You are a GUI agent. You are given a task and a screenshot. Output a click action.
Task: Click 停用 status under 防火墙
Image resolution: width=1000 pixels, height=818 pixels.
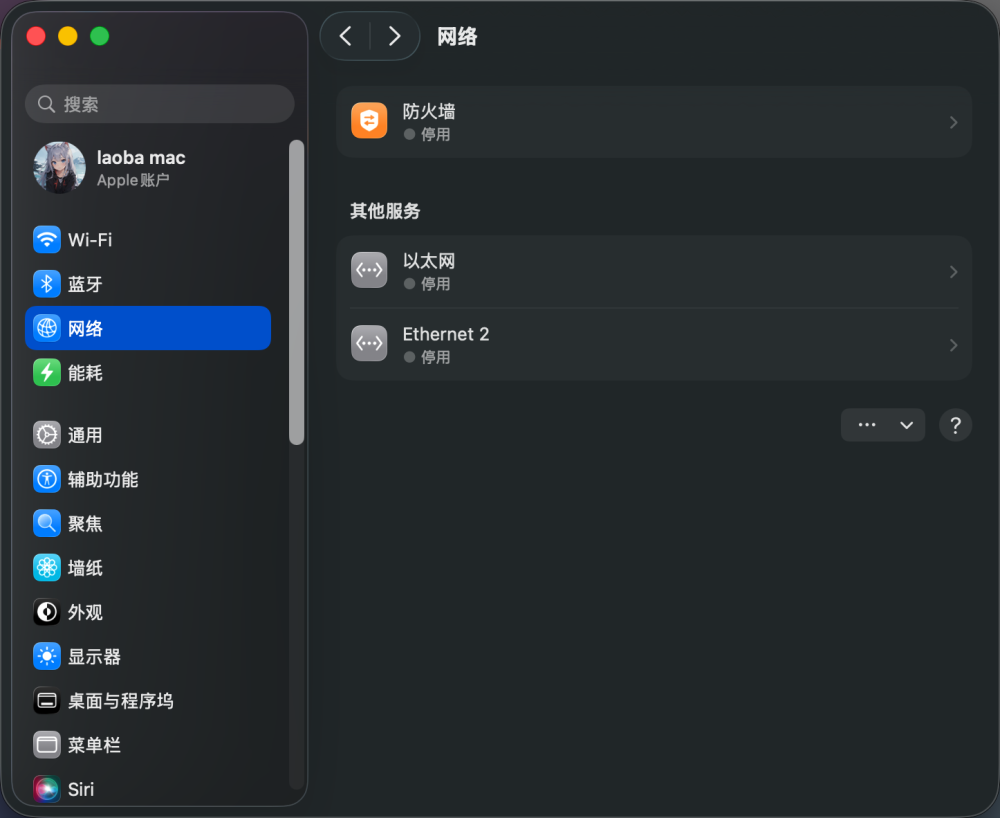coord(436,135)
